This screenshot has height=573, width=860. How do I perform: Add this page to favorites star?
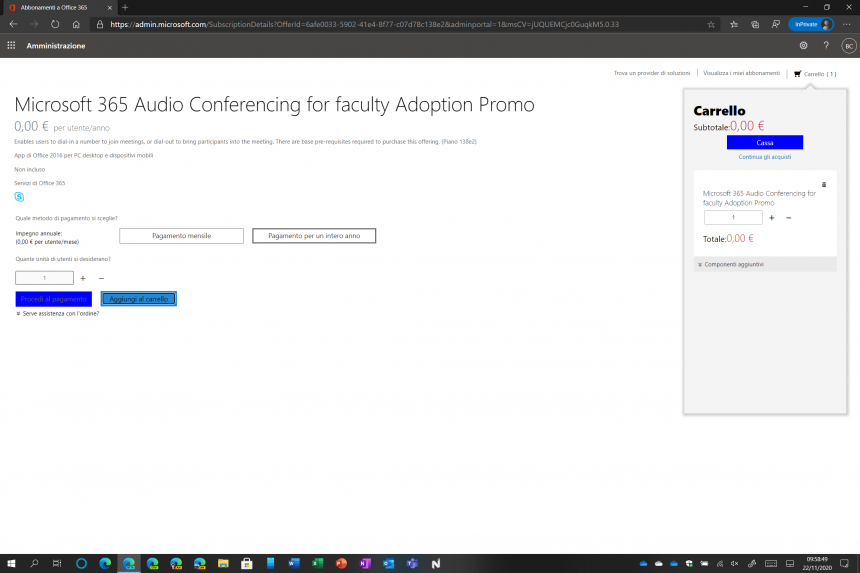[711, 24]
